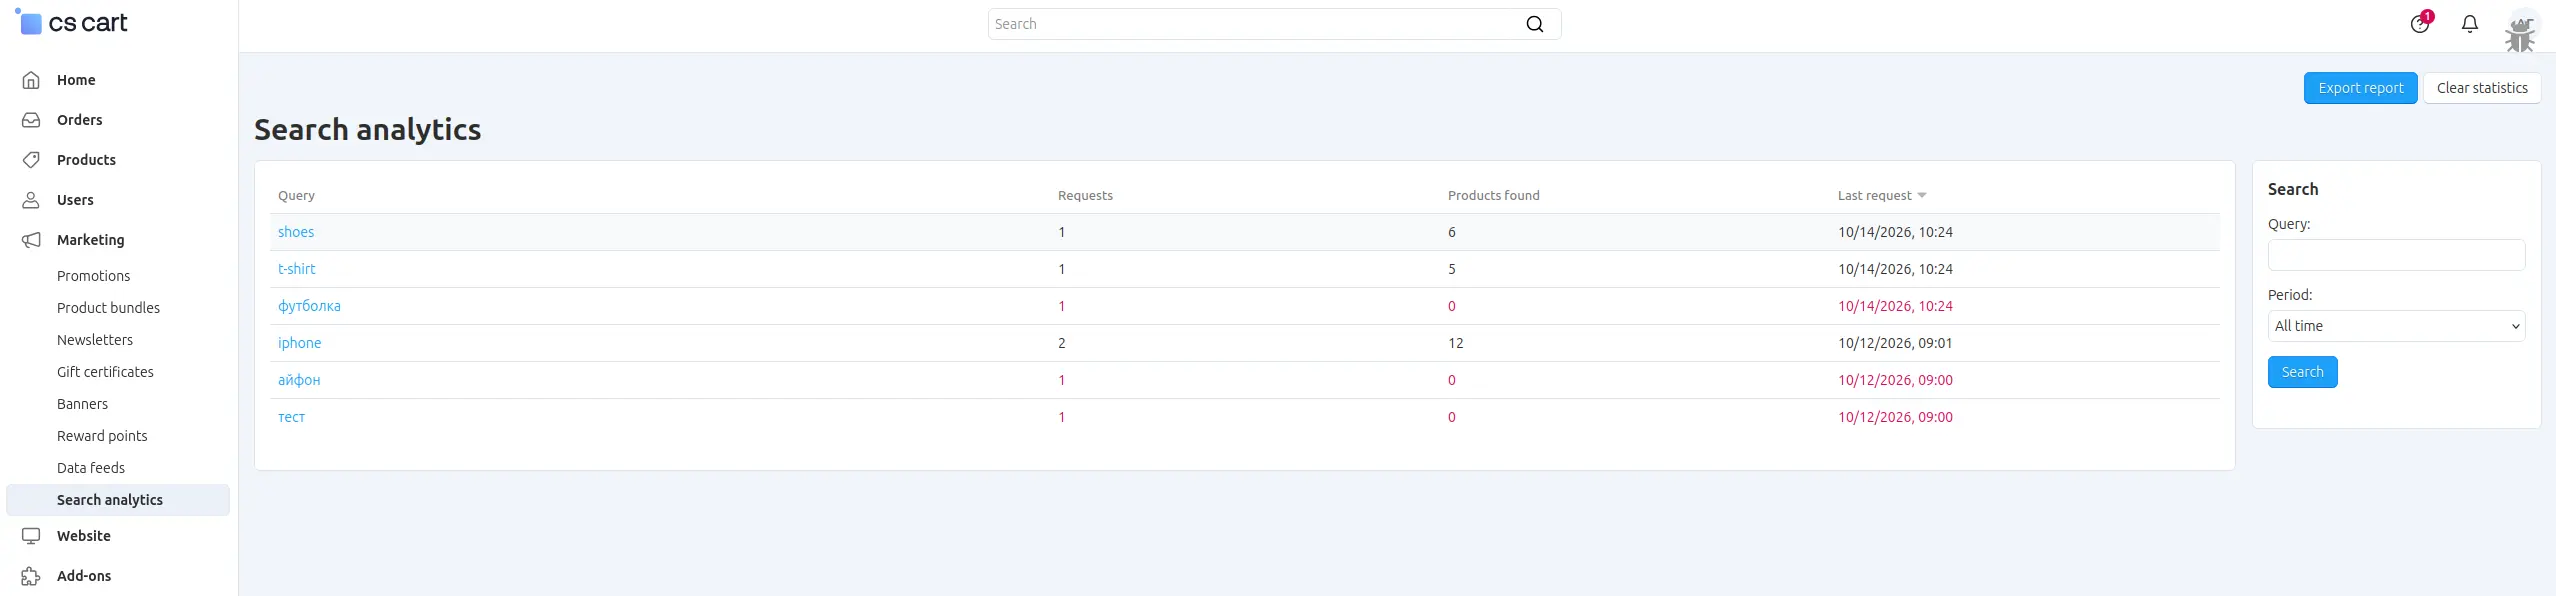
Task: Click products found value 6 for shoes
Action: (1452, 232)
